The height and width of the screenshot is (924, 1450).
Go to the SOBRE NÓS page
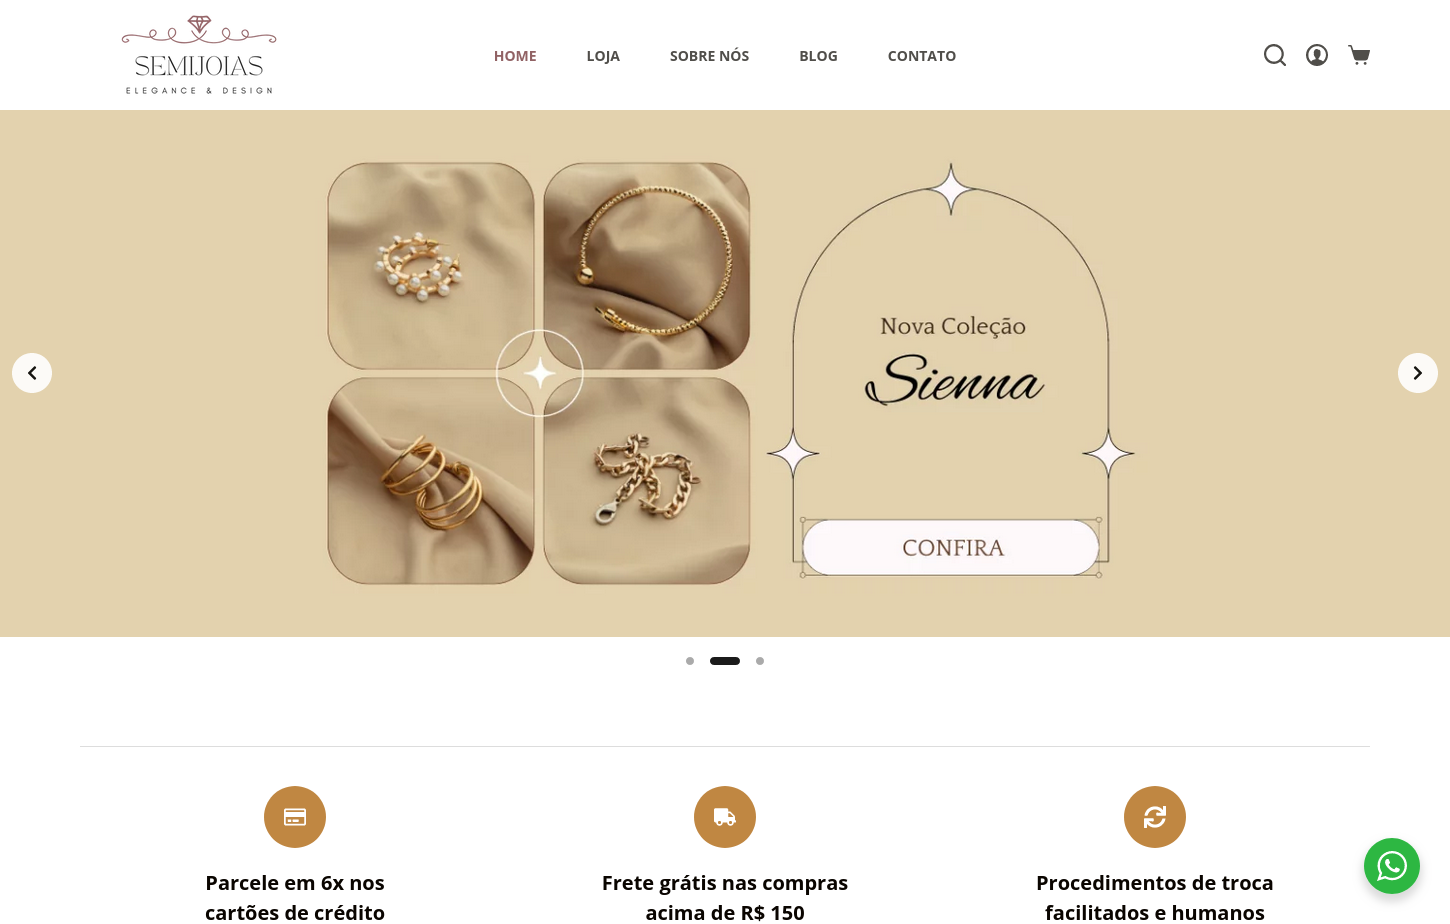[x=709, y=56]
